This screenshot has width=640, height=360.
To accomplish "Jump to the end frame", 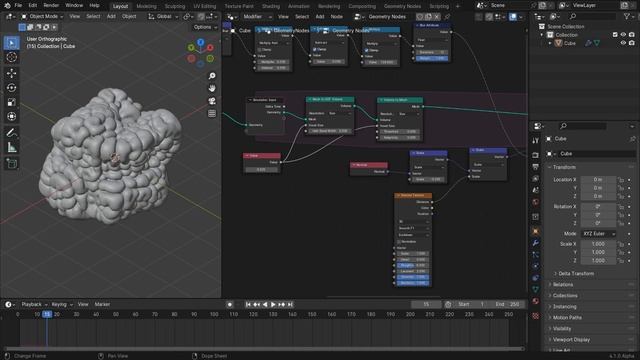I will [290, 304].
